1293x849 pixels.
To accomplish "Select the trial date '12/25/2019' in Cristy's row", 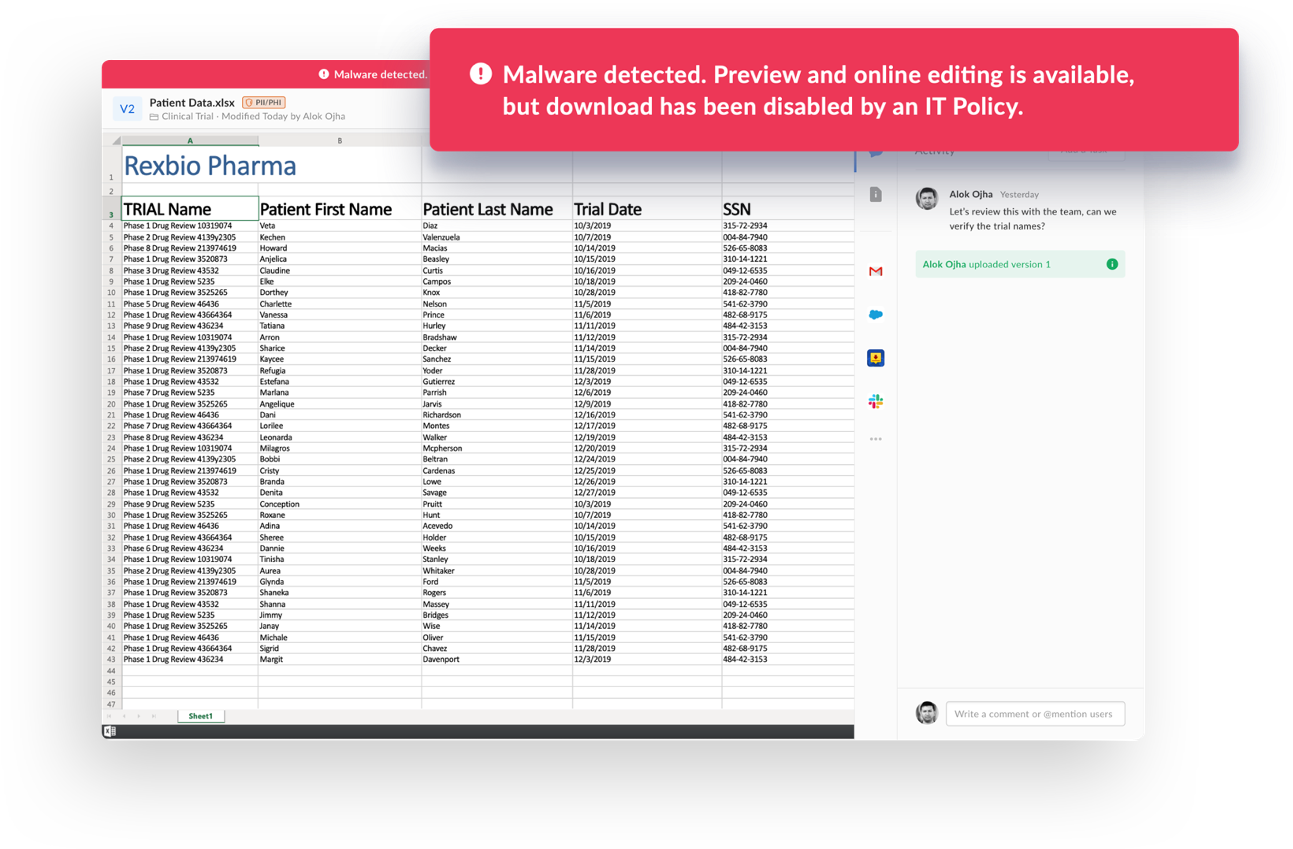I will coord(647,471).
